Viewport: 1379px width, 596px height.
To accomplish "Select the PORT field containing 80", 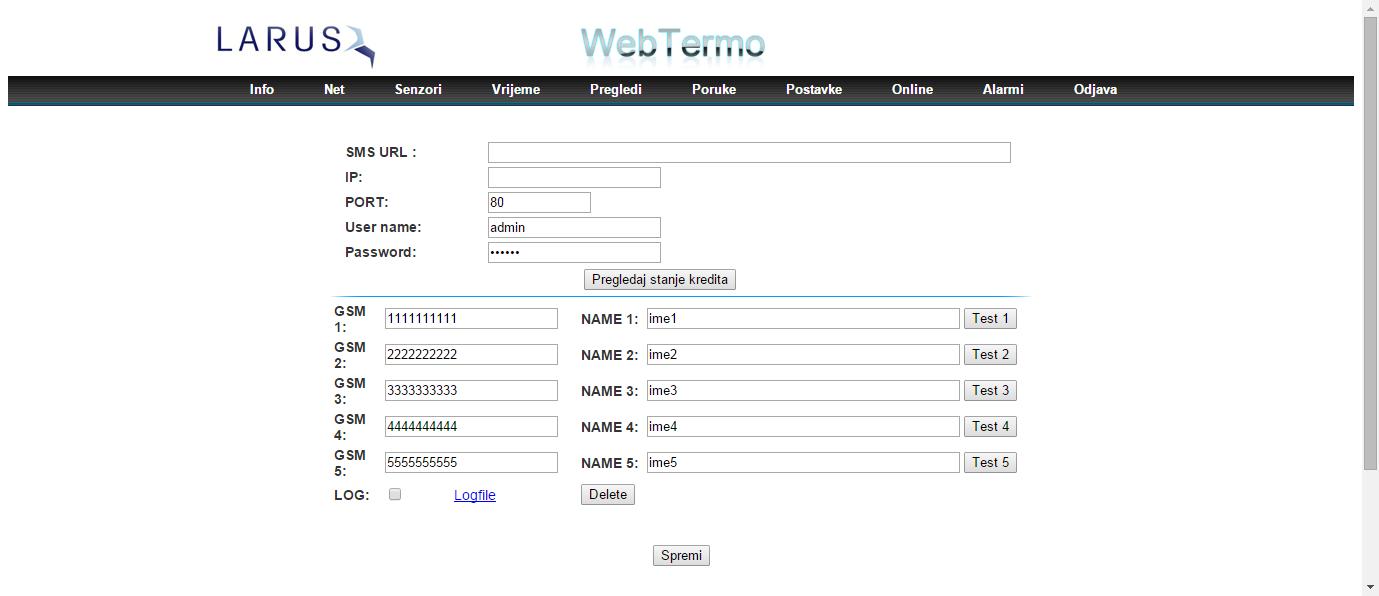I will pyautogui.click(x=539, y=203).
